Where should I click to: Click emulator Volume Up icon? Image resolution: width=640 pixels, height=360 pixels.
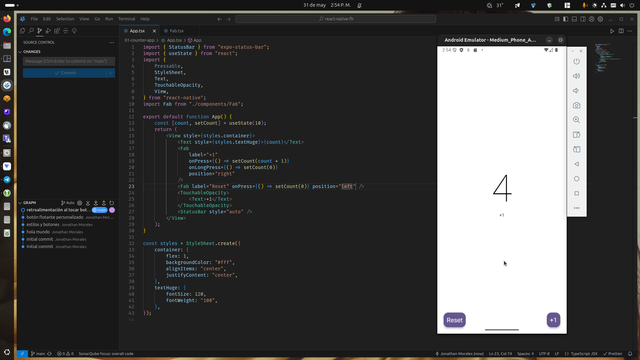click(576, 76)
